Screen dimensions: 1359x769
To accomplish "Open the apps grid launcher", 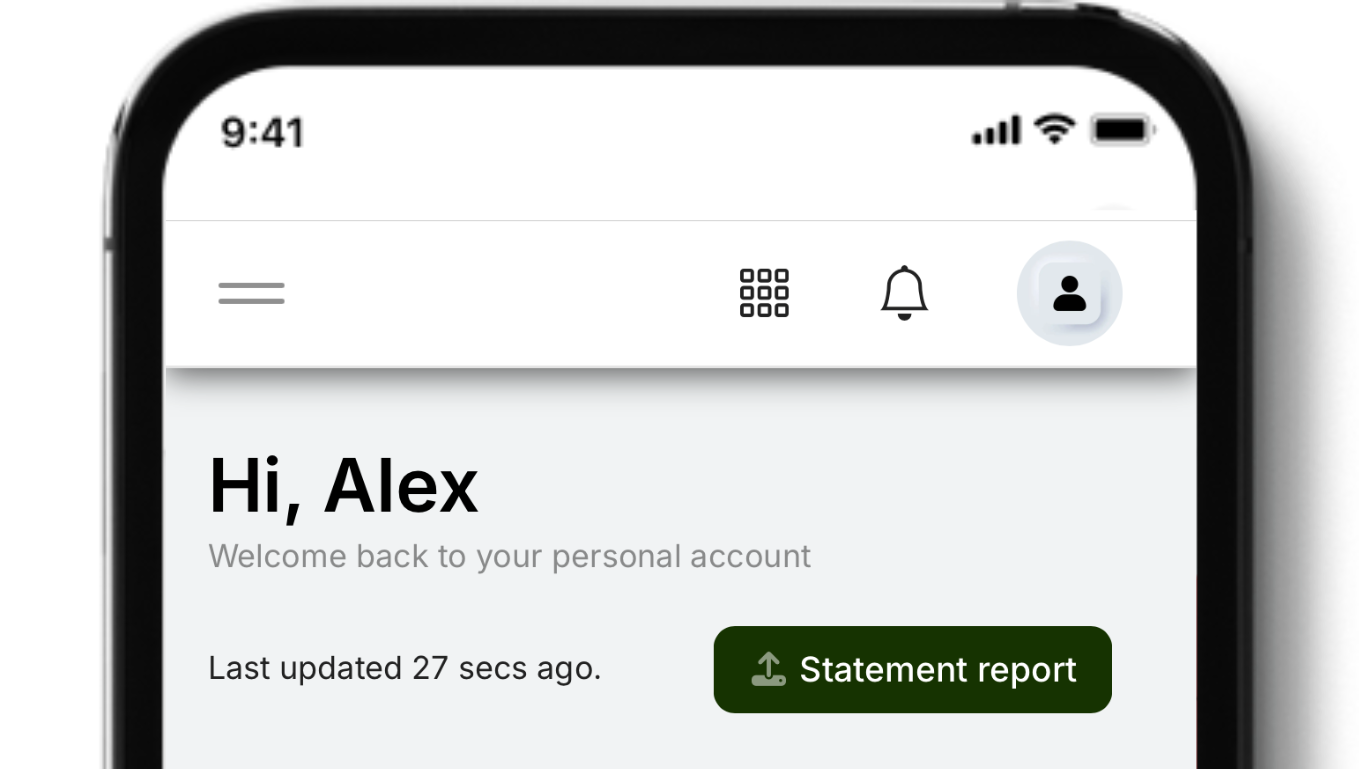I will pos(764,293).
